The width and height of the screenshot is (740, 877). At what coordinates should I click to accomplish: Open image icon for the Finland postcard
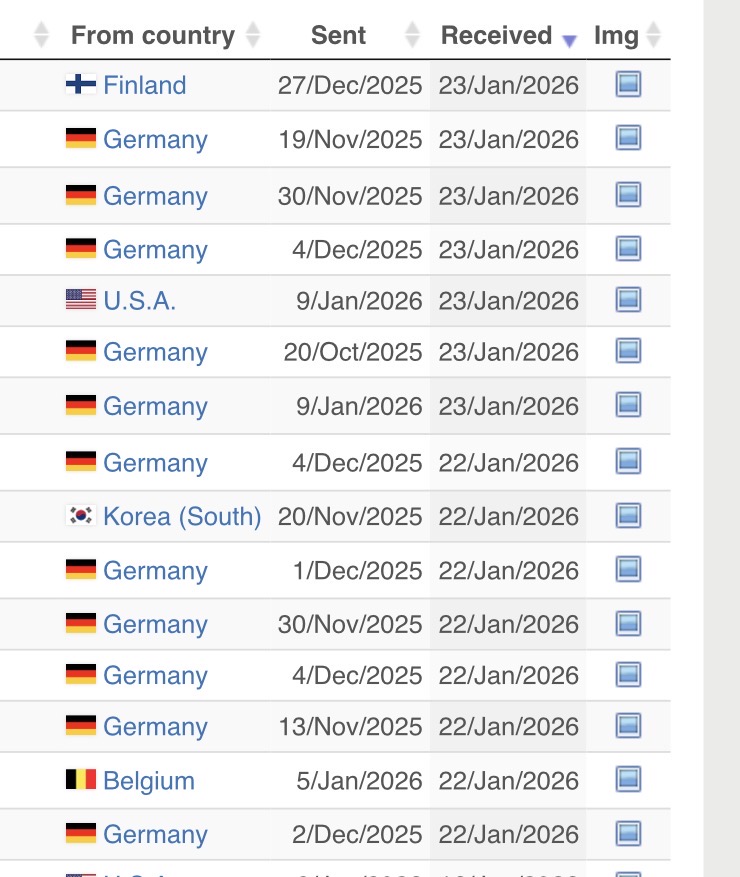[x=628, y=85]
